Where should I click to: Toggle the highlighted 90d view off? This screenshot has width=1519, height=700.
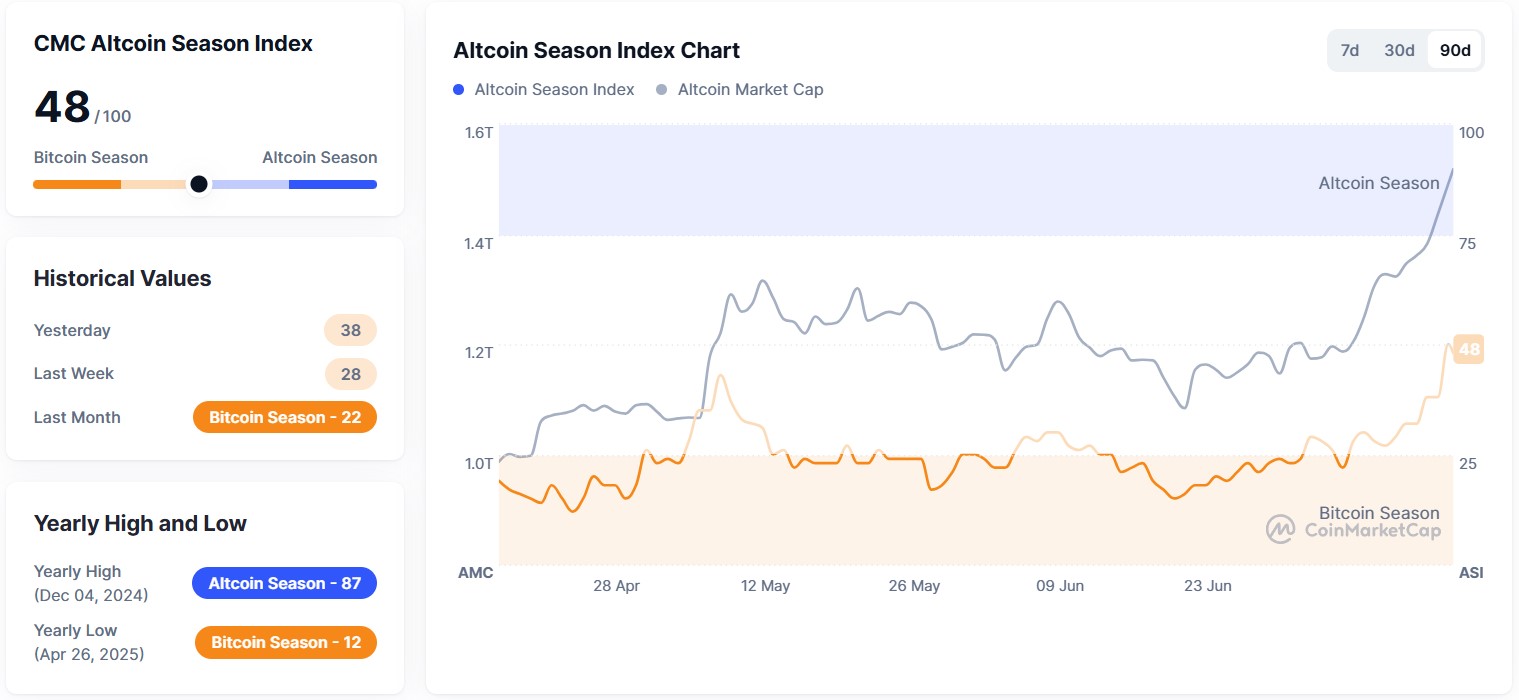click(x=1455, y=49)
